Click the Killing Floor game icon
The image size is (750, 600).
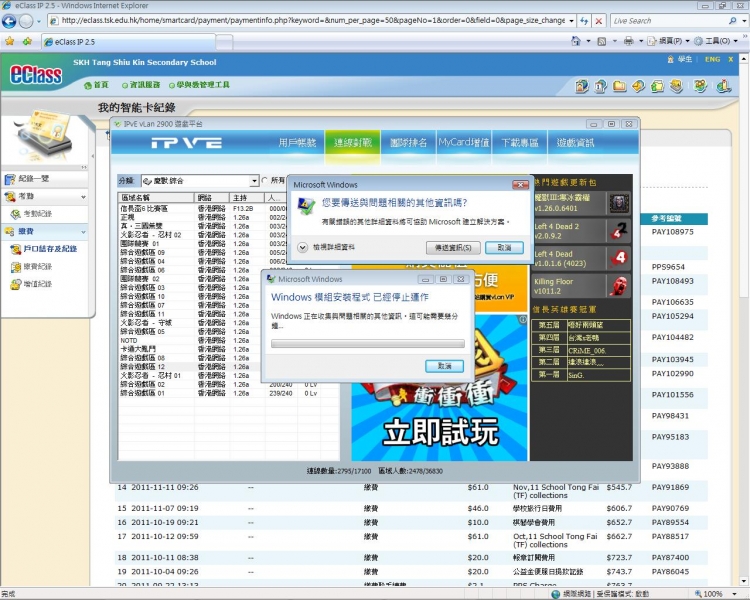pos(619,288)
